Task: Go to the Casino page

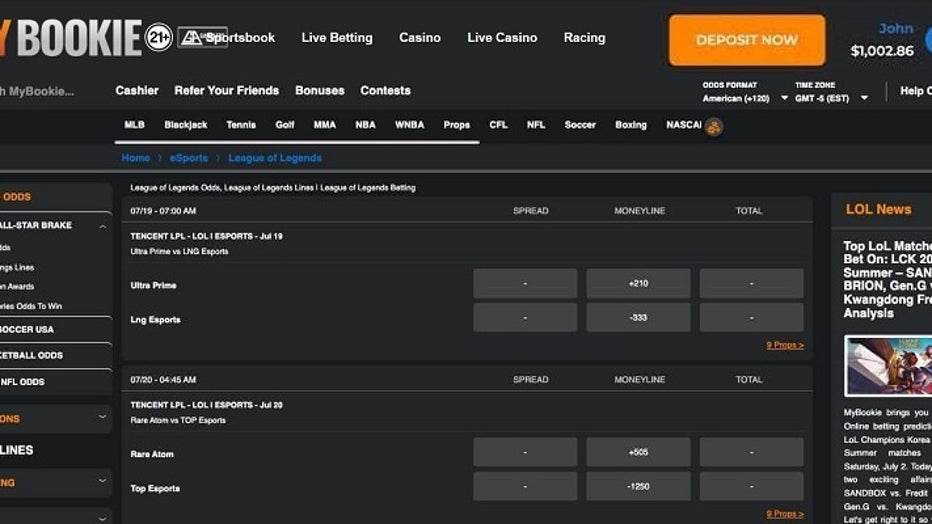Action: (420, 37)
